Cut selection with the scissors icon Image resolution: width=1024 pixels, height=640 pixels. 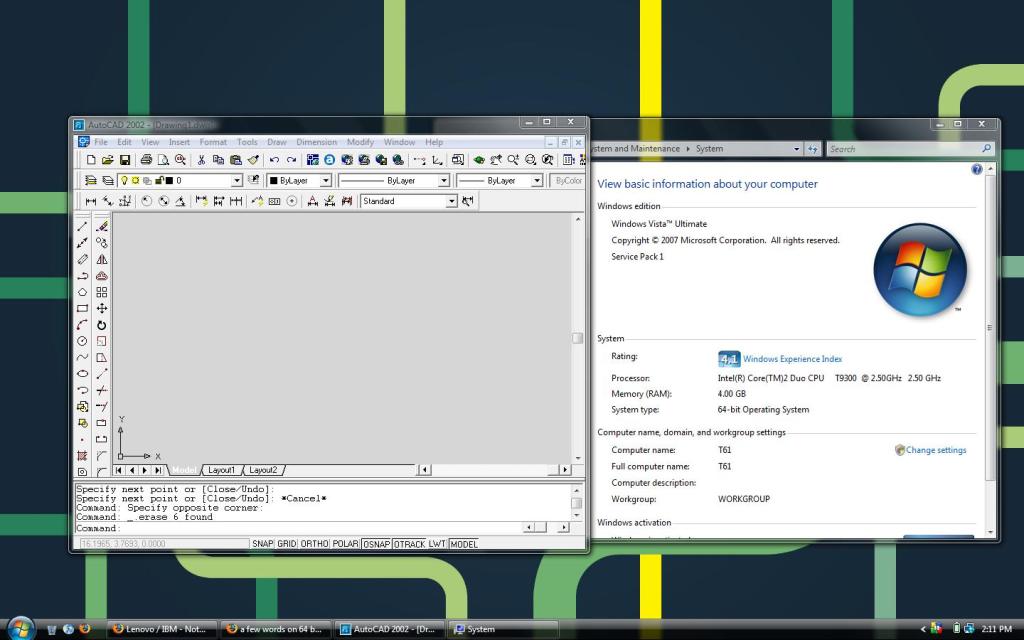[x=201, y=160]
